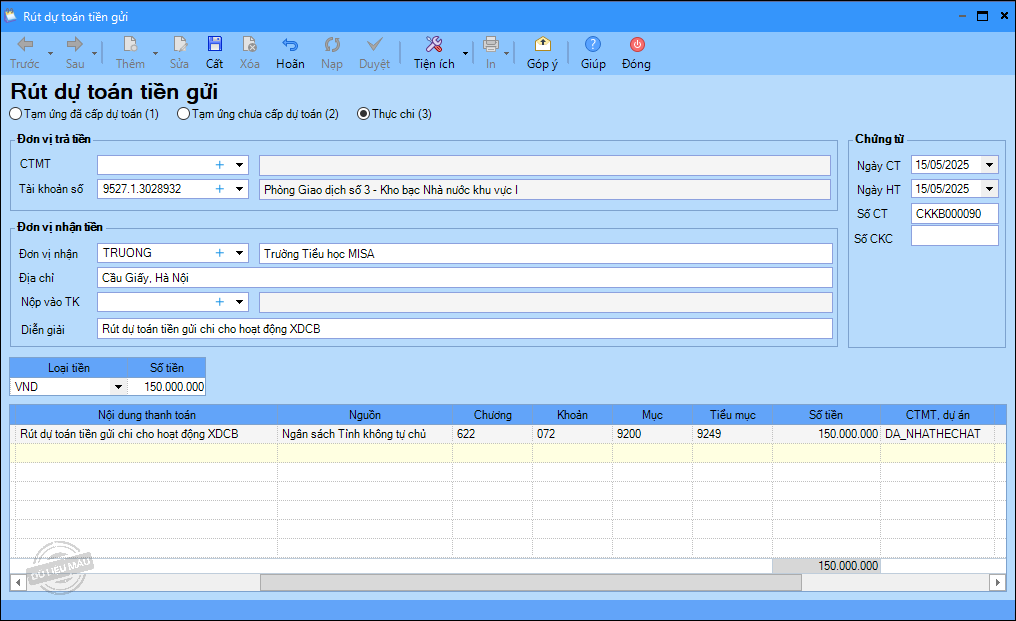The height and width of the screenshot is (621, 1016).
Task: Select Tạm ứng chưa cấp dự toán (2)
Action: (184, 114)
